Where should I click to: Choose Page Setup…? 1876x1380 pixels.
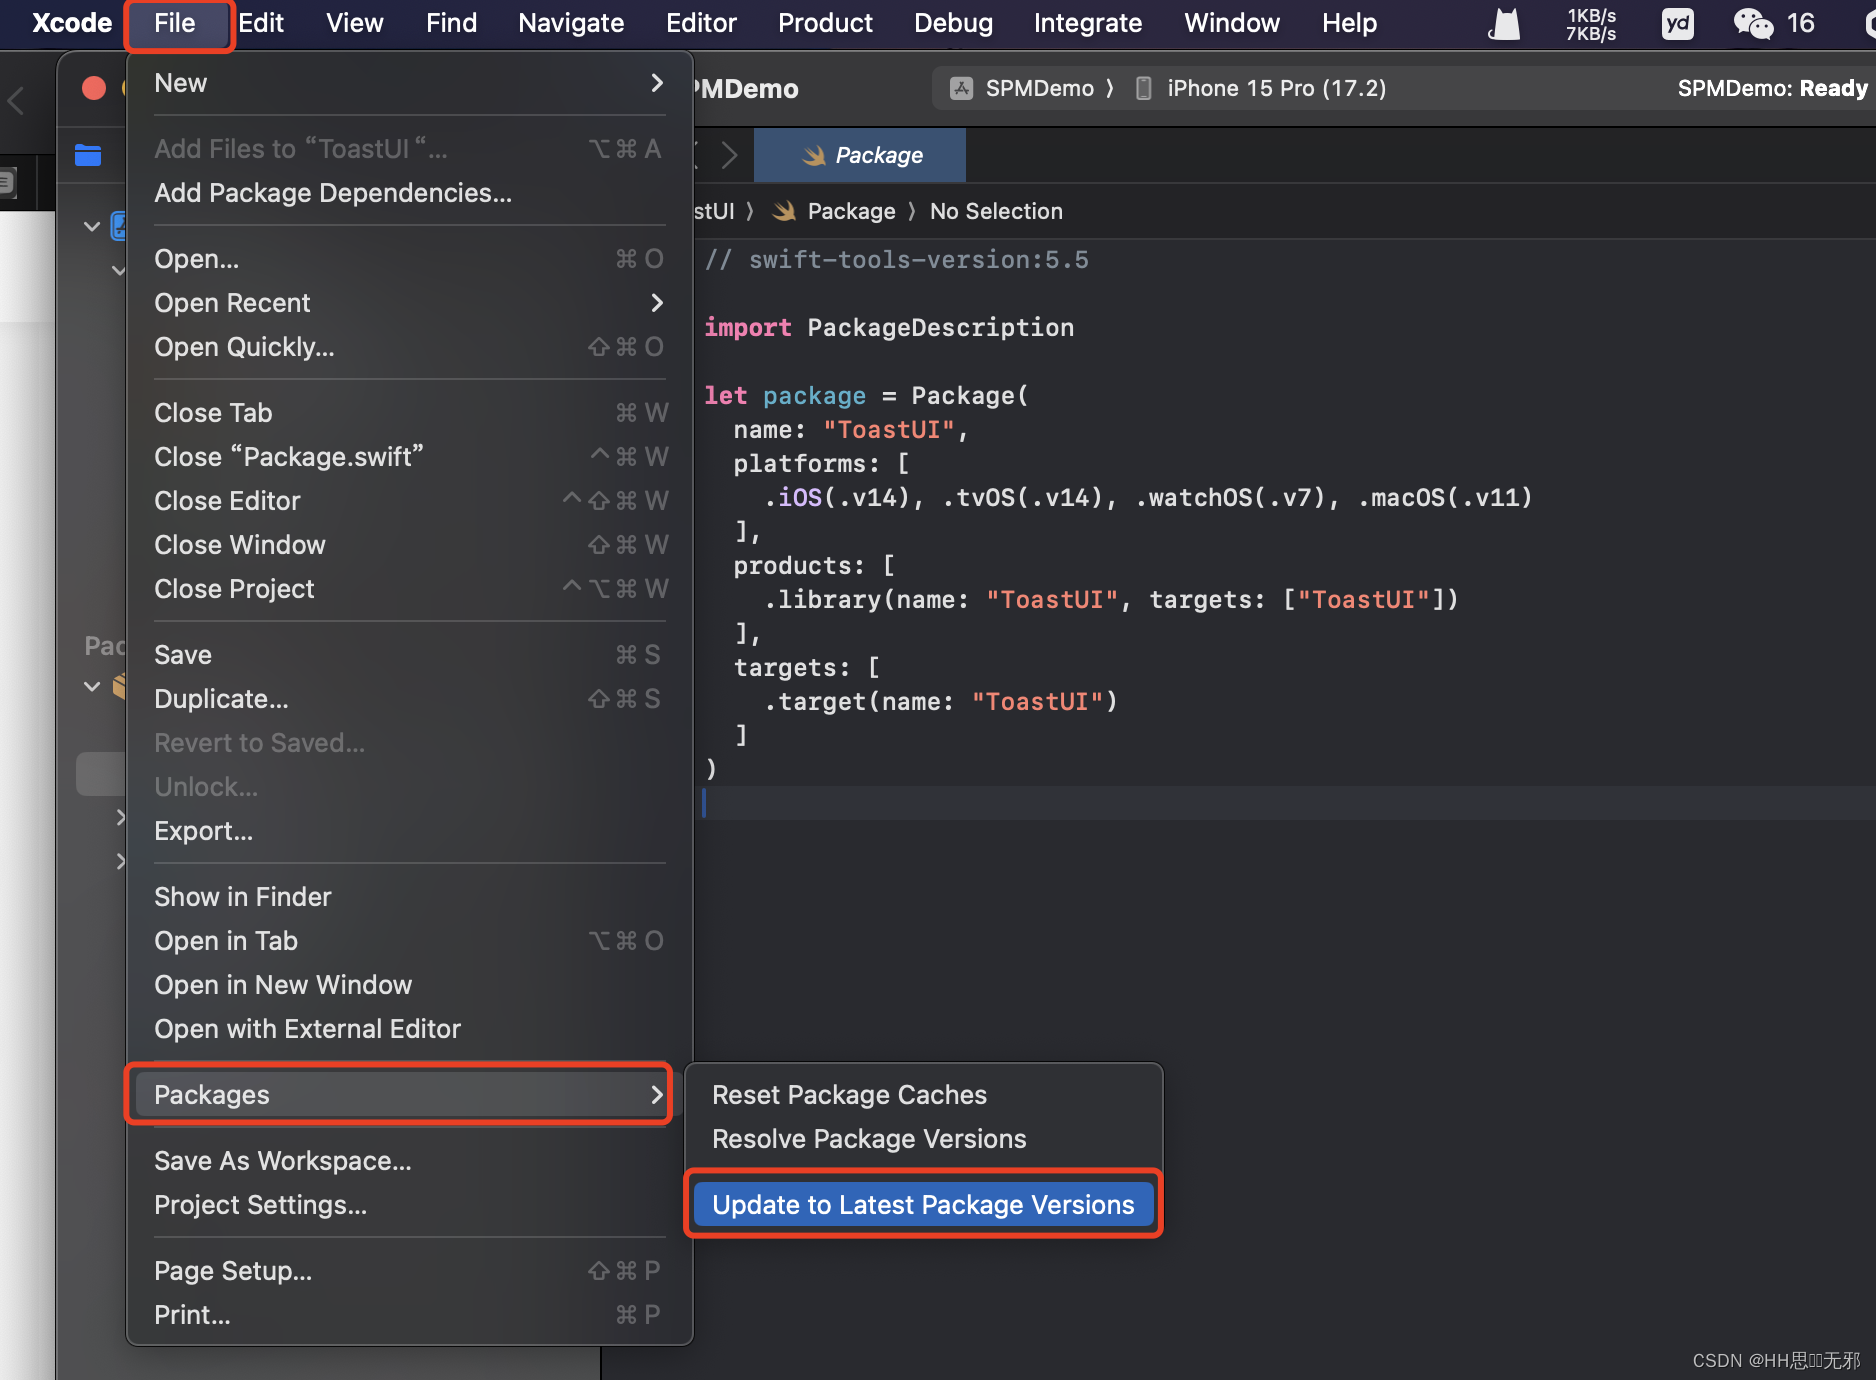point(410,1271)
